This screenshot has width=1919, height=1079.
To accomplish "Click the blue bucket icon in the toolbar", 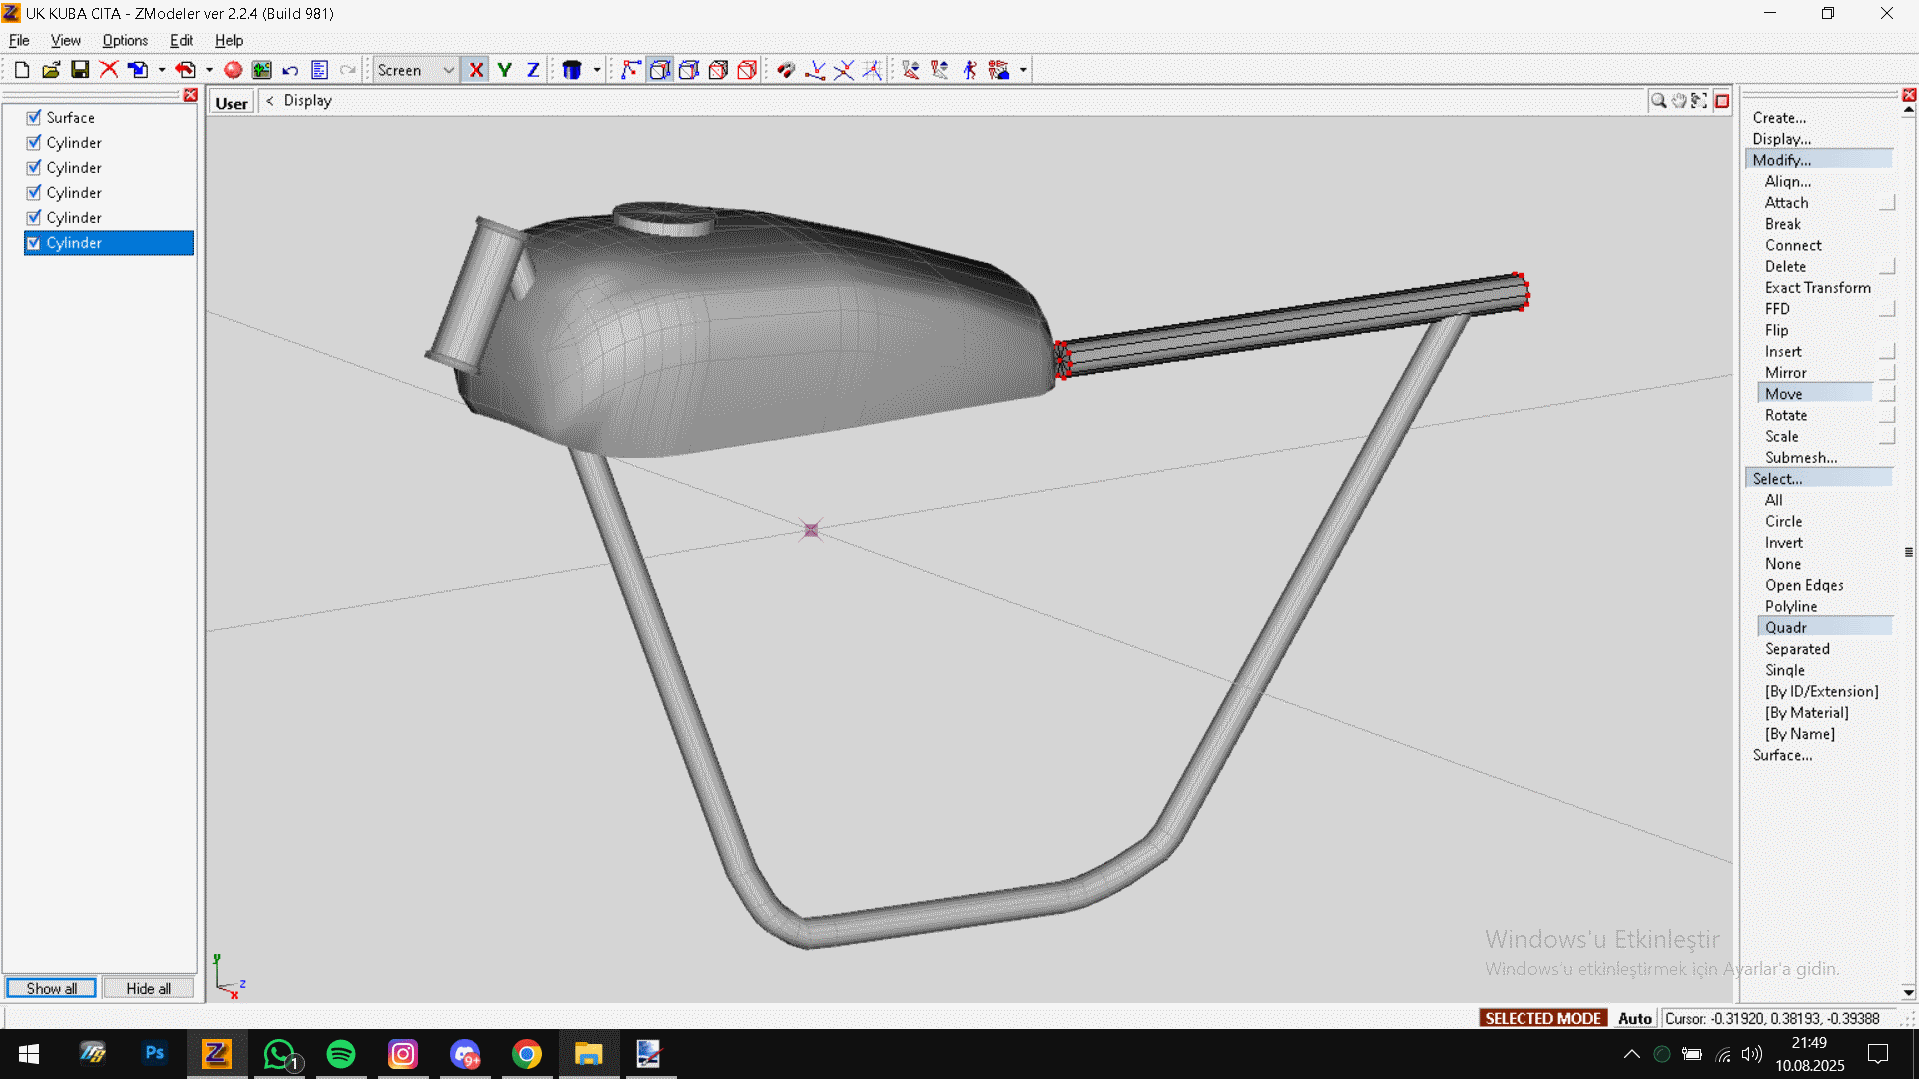I will pos(572,70).
